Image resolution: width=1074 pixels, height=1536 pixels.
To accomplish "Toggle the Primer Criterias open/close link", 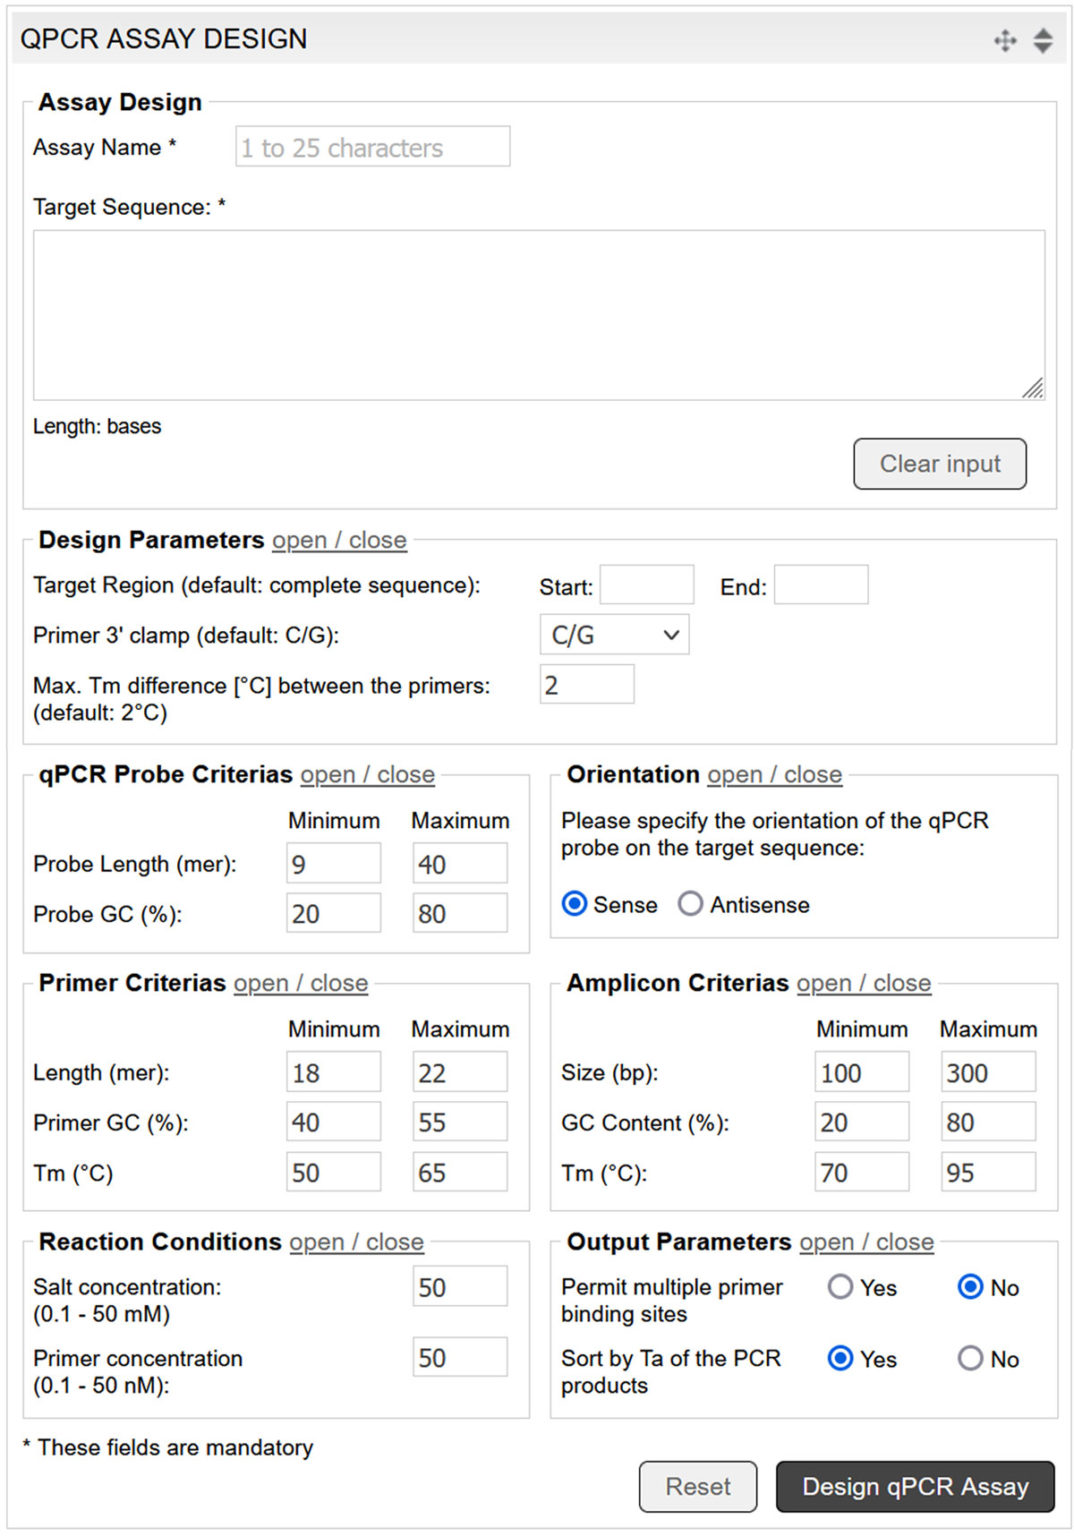I will pos(299,984).
